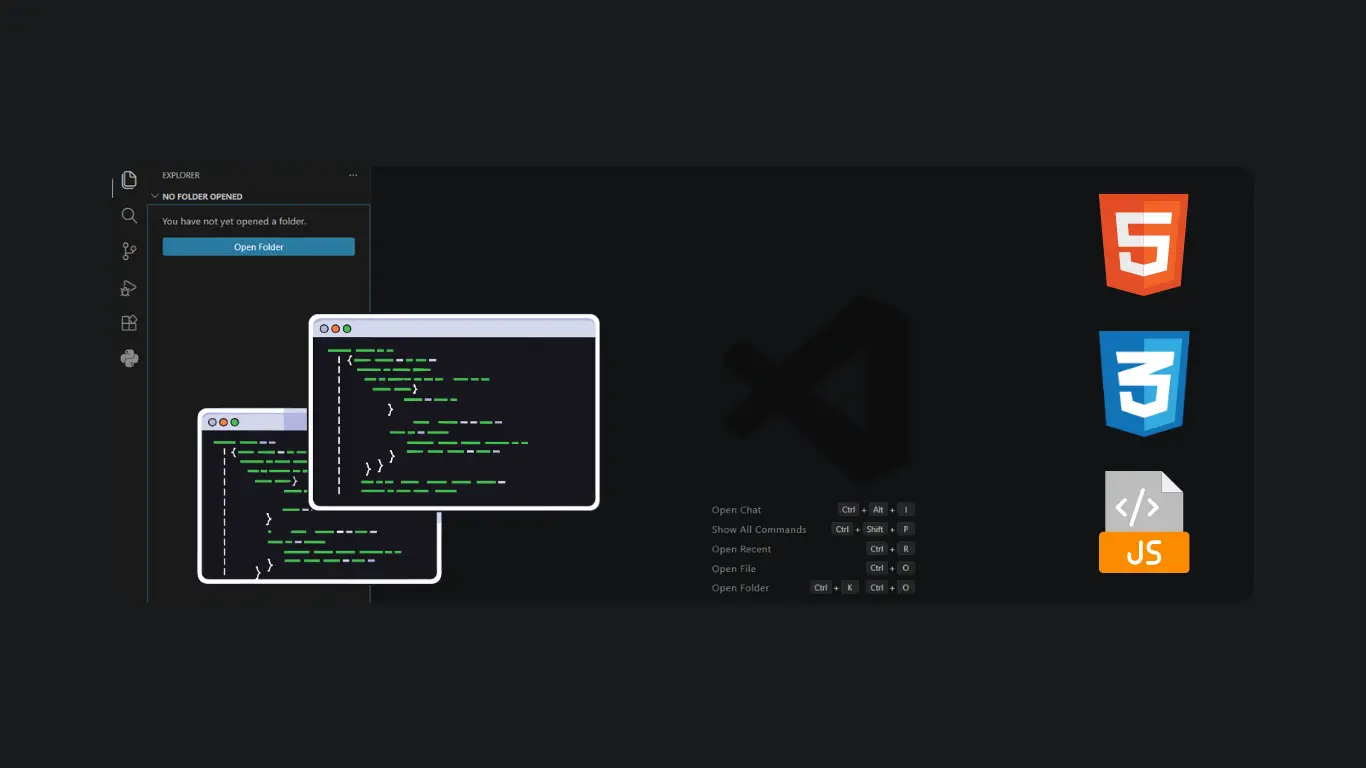
Task: Click the Ctrl keycap beside Open Recent
Action: click(877, 549)
